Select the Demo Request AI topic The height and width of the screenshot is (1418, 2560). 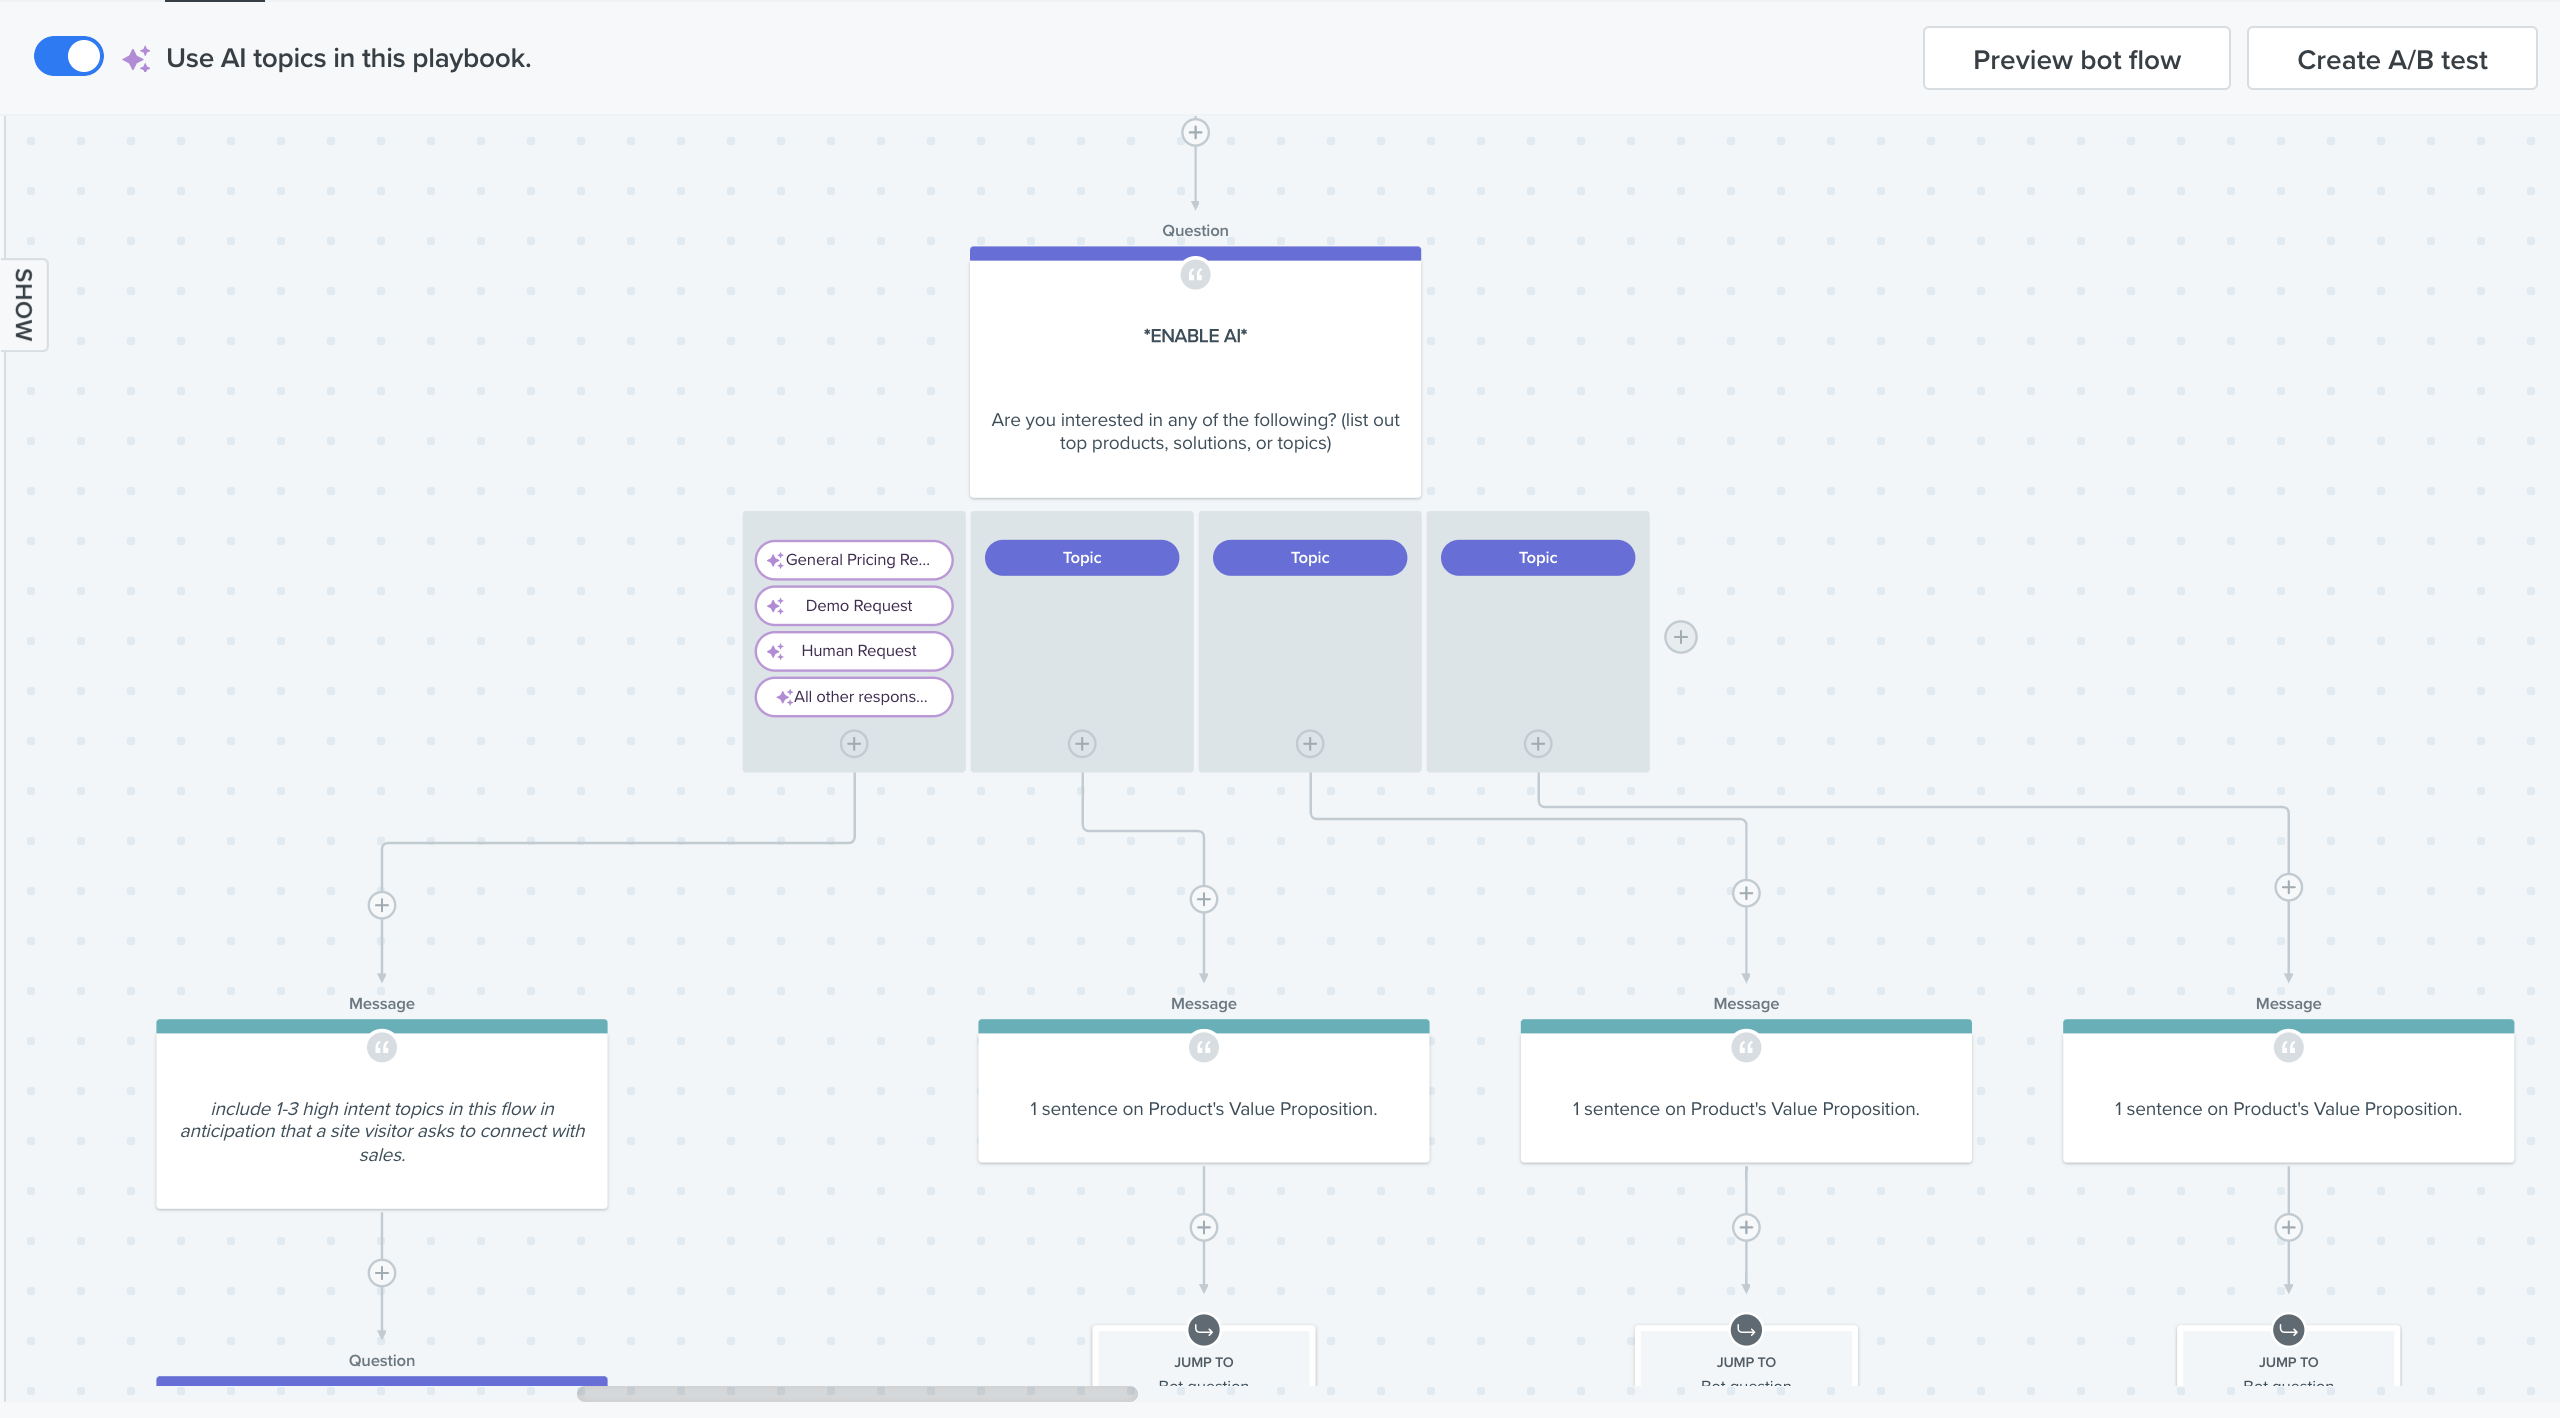[x=854, y=606]
